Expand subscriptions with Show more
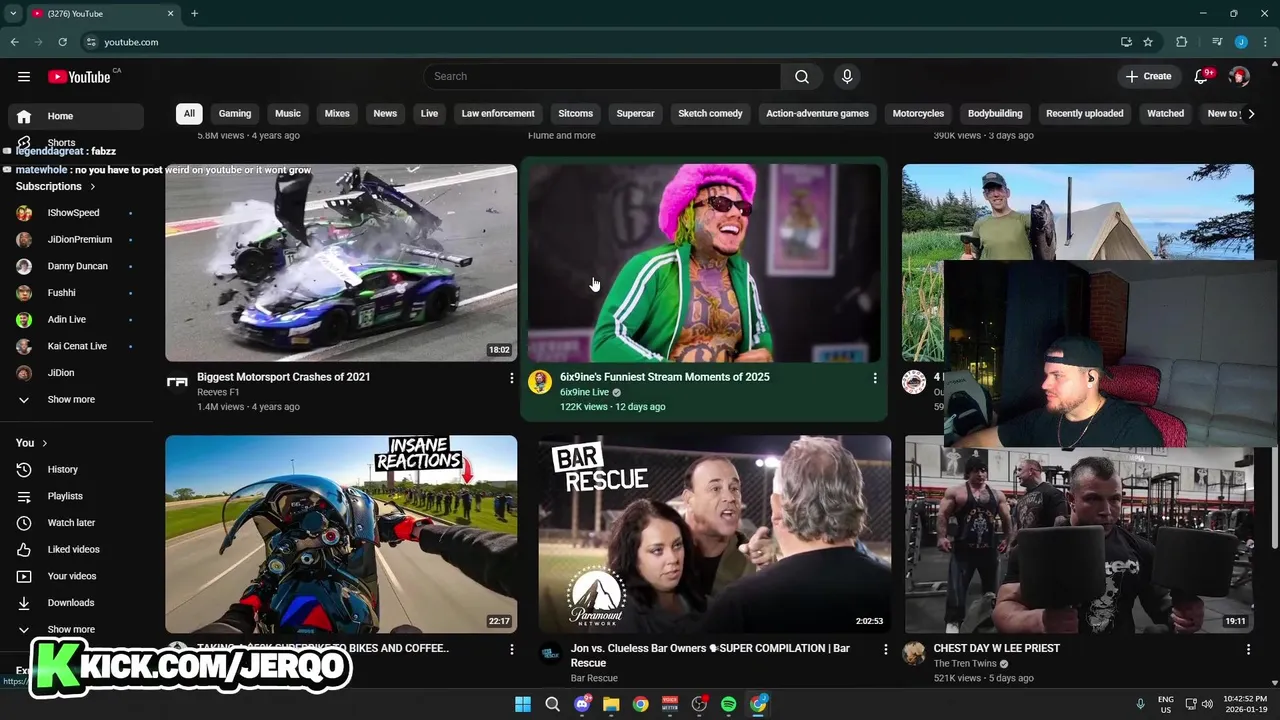Screen dimensions: 1280x720 tap(76, 400)
